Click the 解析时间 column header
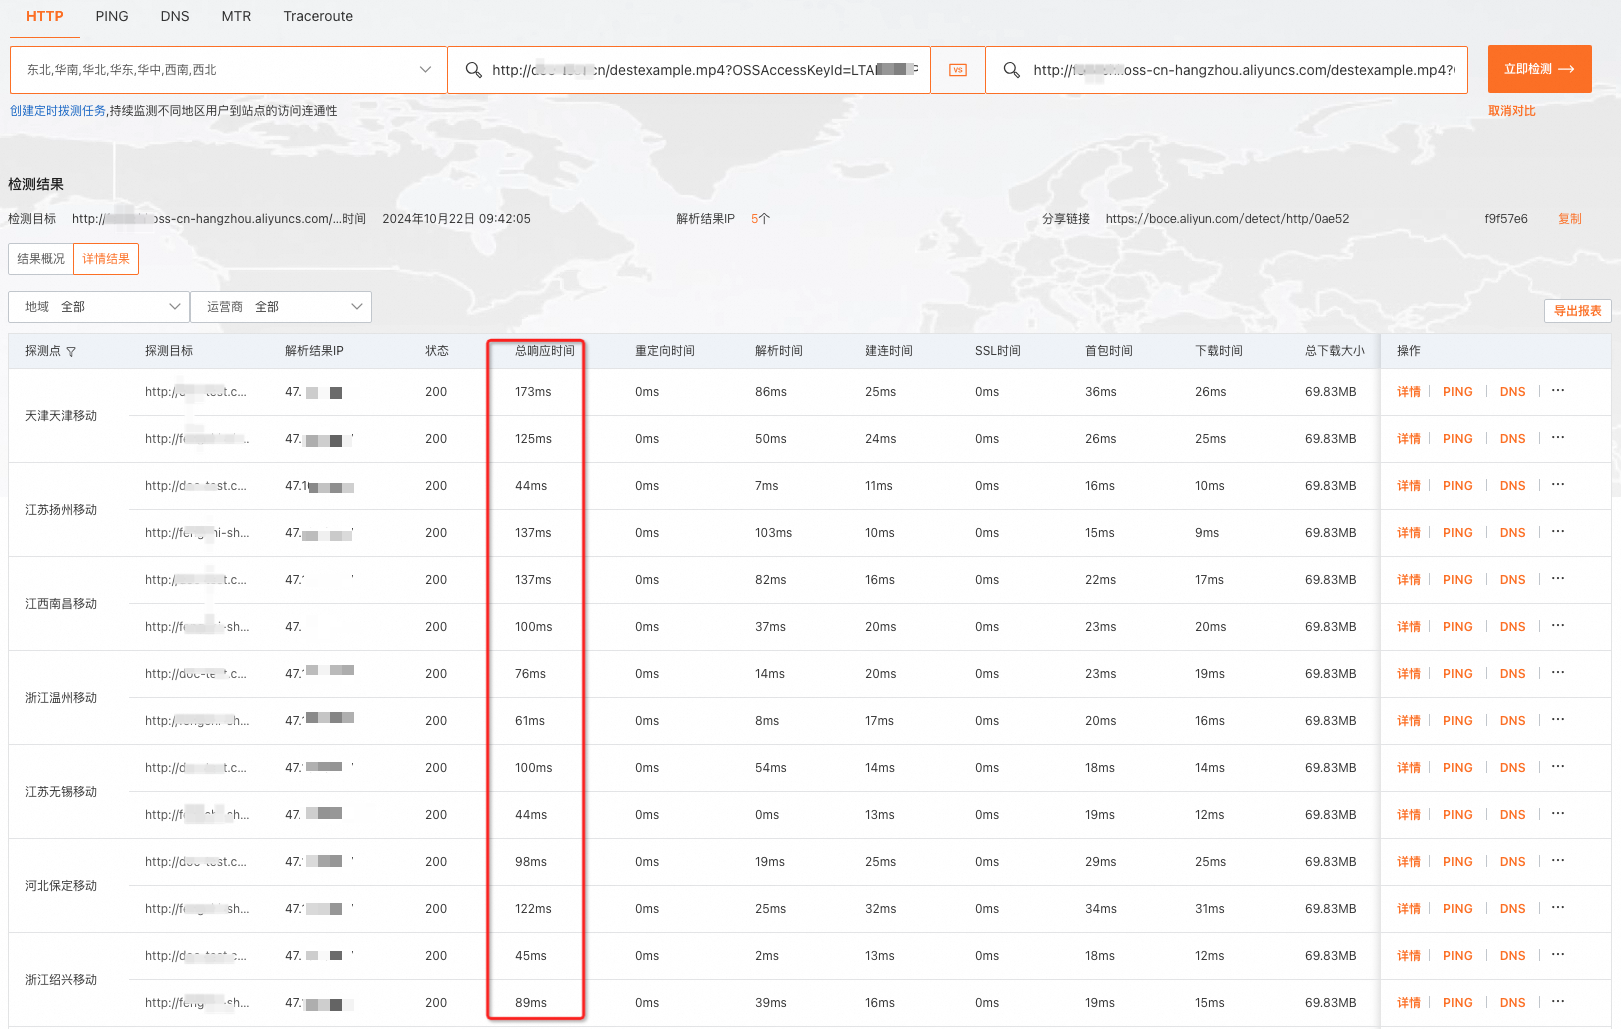This screenshot has width=1621, height=1029. (779, 351)
